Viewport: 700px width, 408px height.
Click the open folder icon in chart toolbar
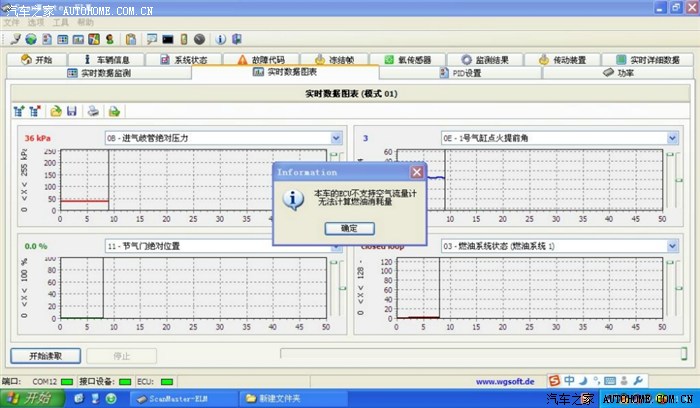point(56,111)
